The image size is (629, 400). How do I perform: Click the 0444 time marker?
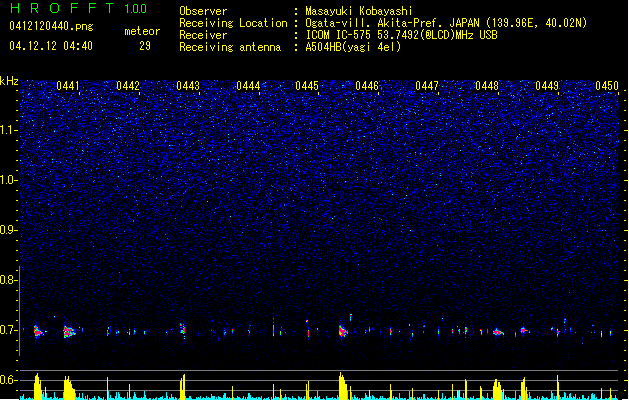[248, 86]
